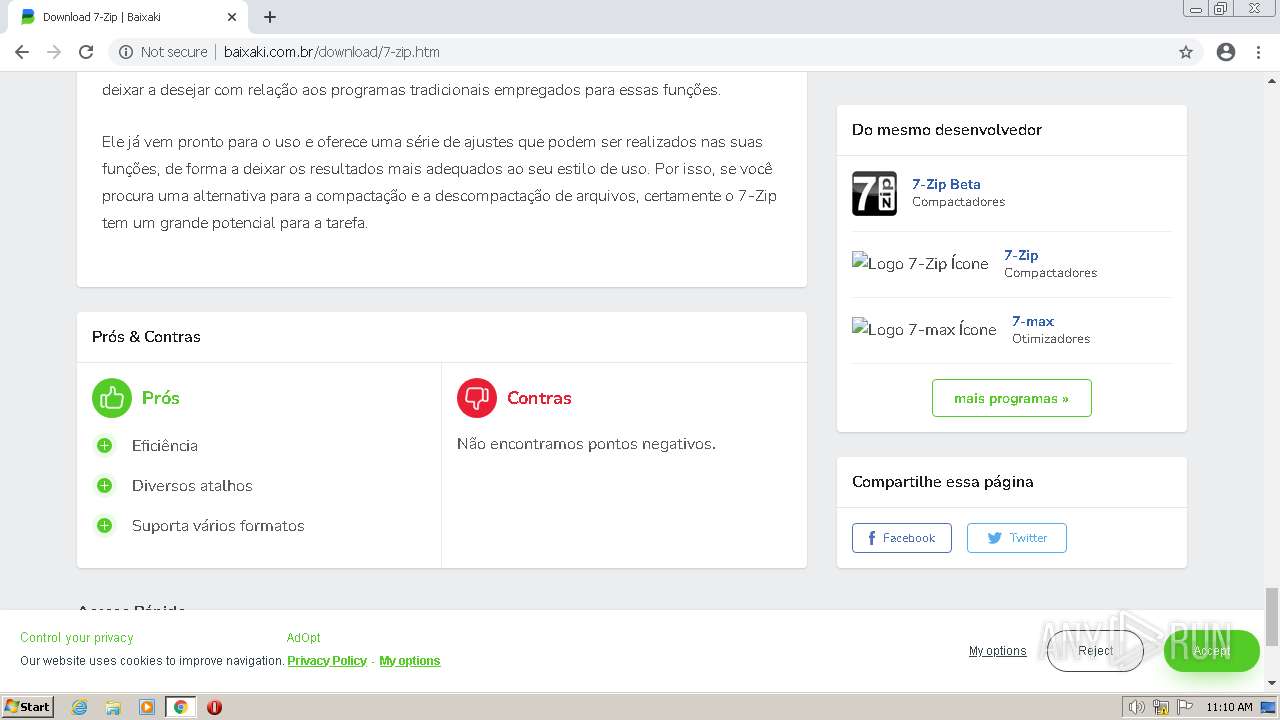Click the Logo 7-max Ícone image
The image size is (1280, 720).
[x=924, y=330]
